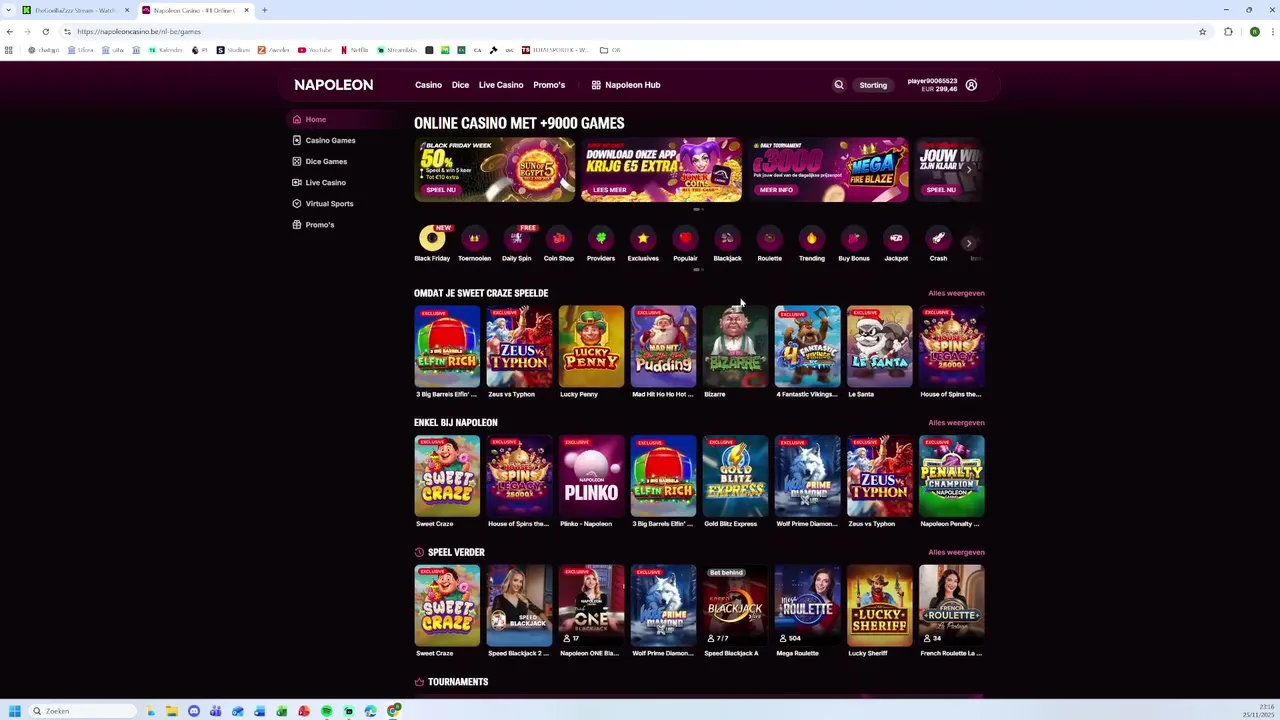Open the YouTube bookmark in bookmarks bar
1280x720 pixels.
[315, 50]
